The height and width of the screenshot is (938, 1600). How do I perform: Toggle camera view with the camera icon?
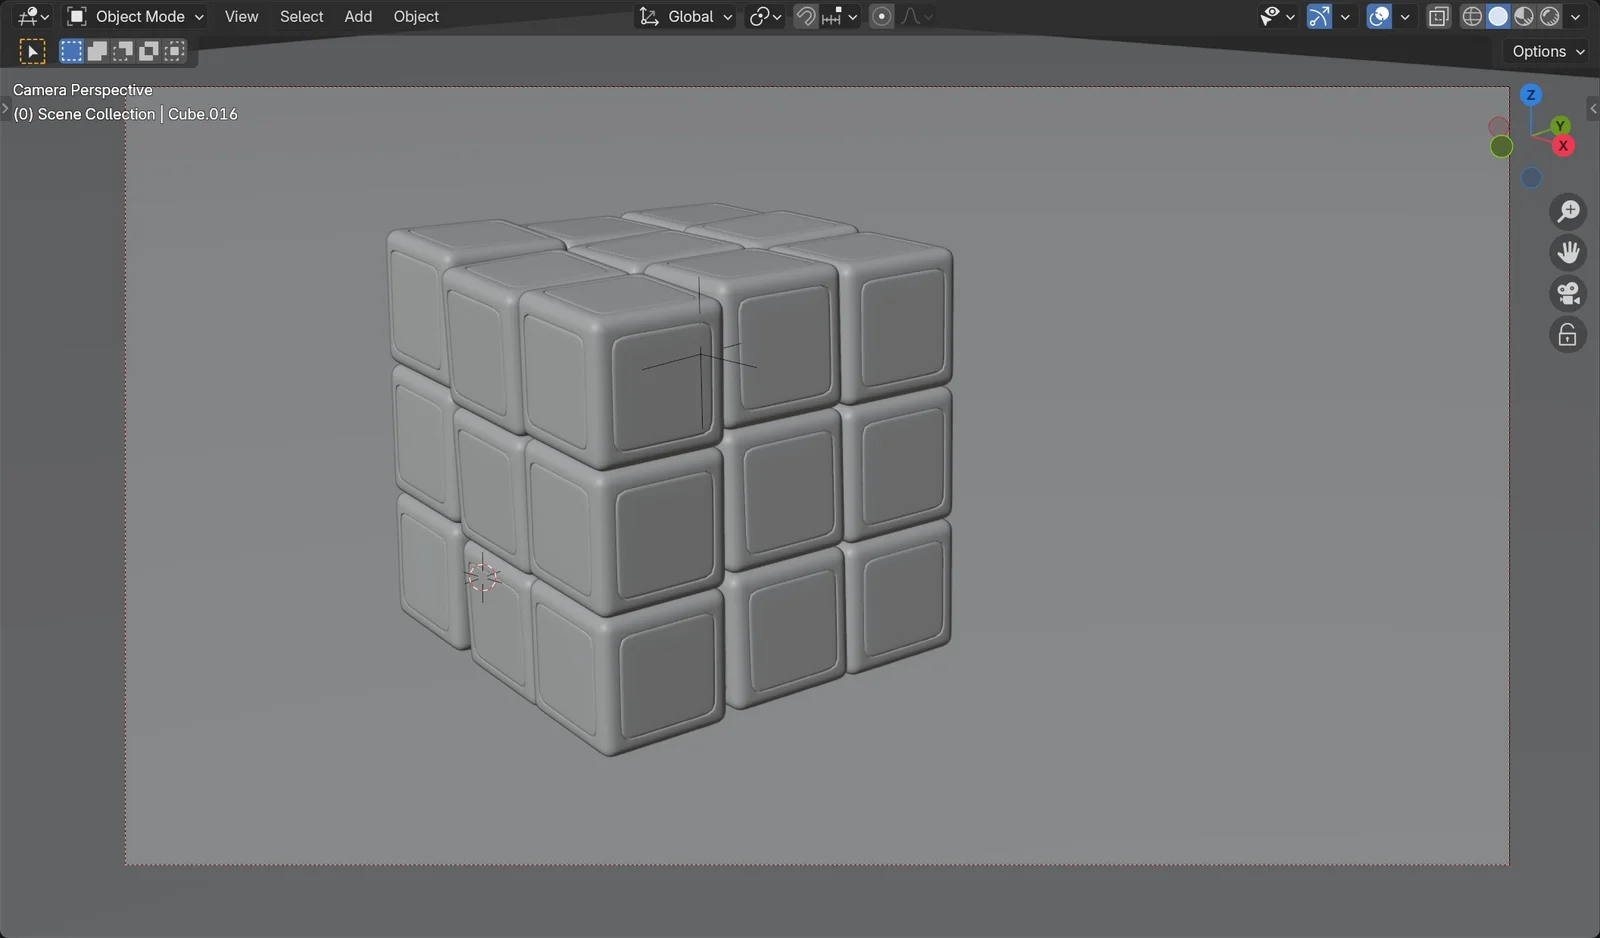coord(1567,293)
